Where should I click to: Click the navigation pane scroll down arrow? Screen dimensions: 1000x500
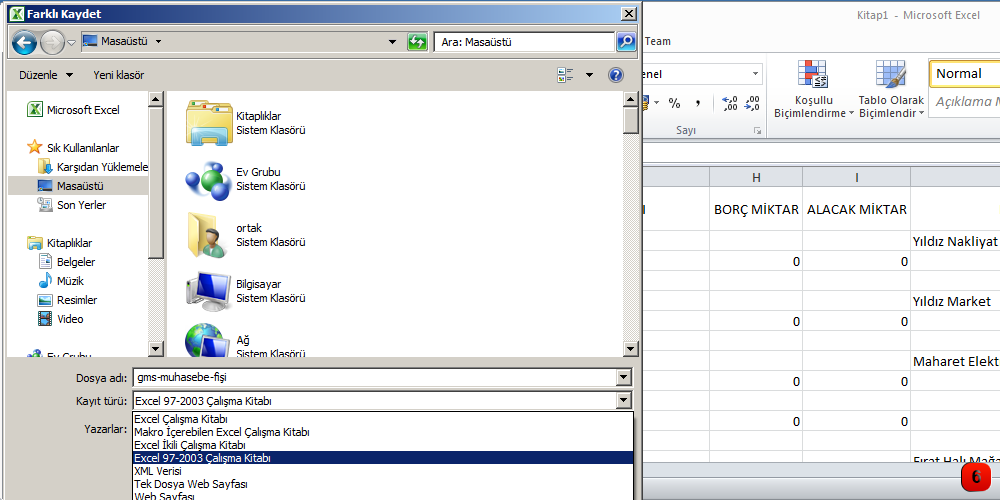click(x=156, y=349)
